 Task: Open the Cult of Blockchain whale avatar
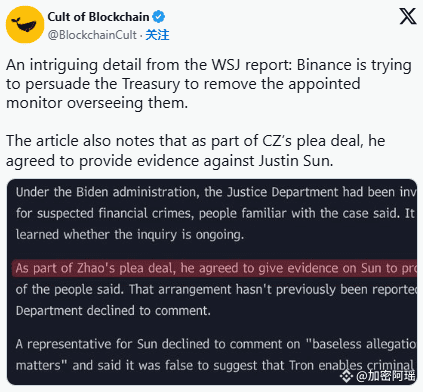25,24
